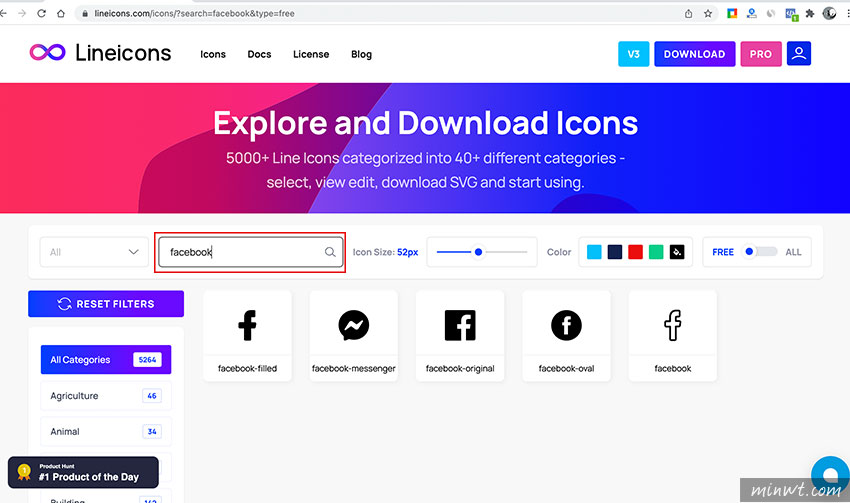The width and height of the screenshot is (850, 503).
Task: Visit the Blog page
Action: 361,54
